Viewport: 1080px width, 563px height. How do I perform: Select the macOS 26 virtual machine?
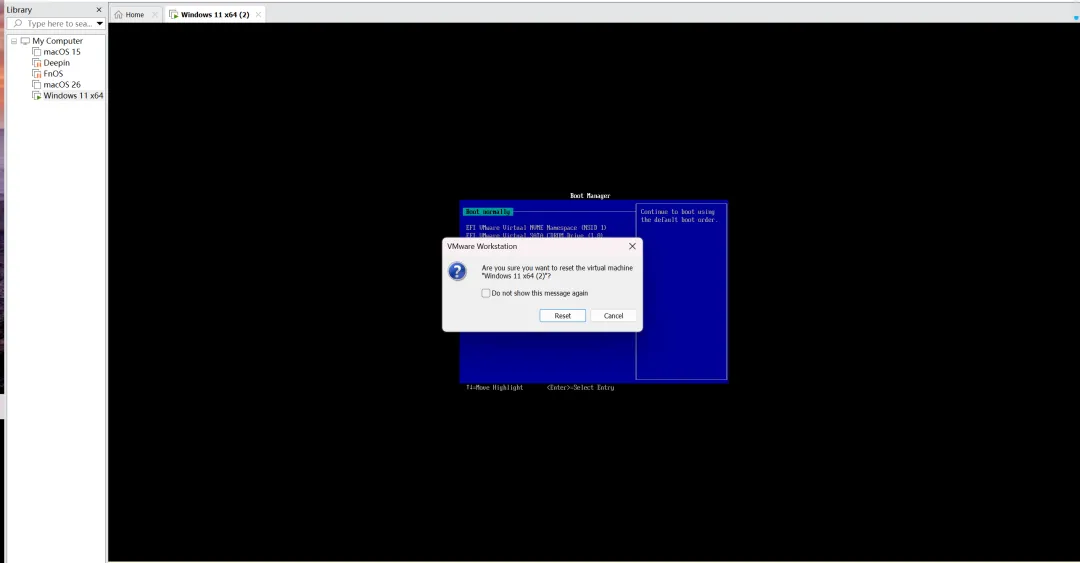click(x=61, y=85)
